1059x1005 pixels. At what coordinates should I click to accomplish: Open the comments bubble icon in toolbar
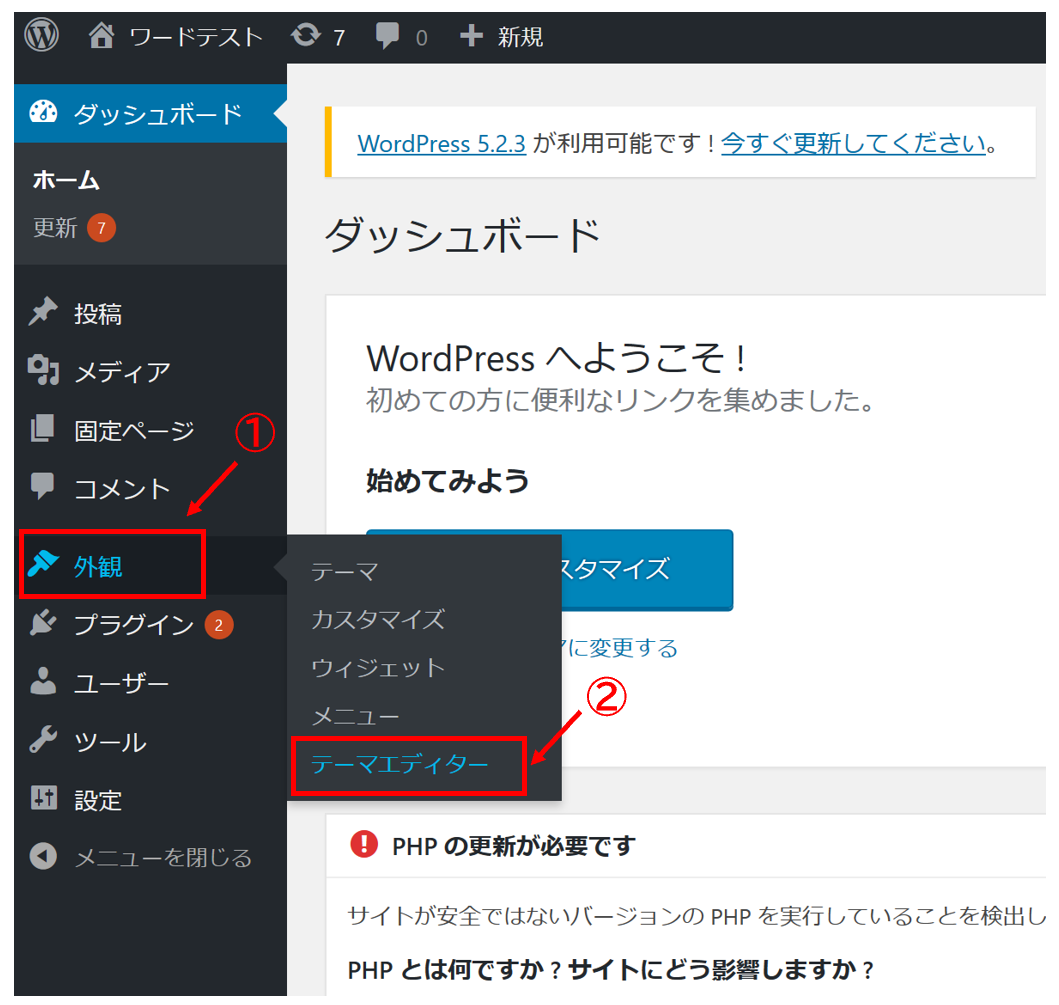(x=388, y=37)
